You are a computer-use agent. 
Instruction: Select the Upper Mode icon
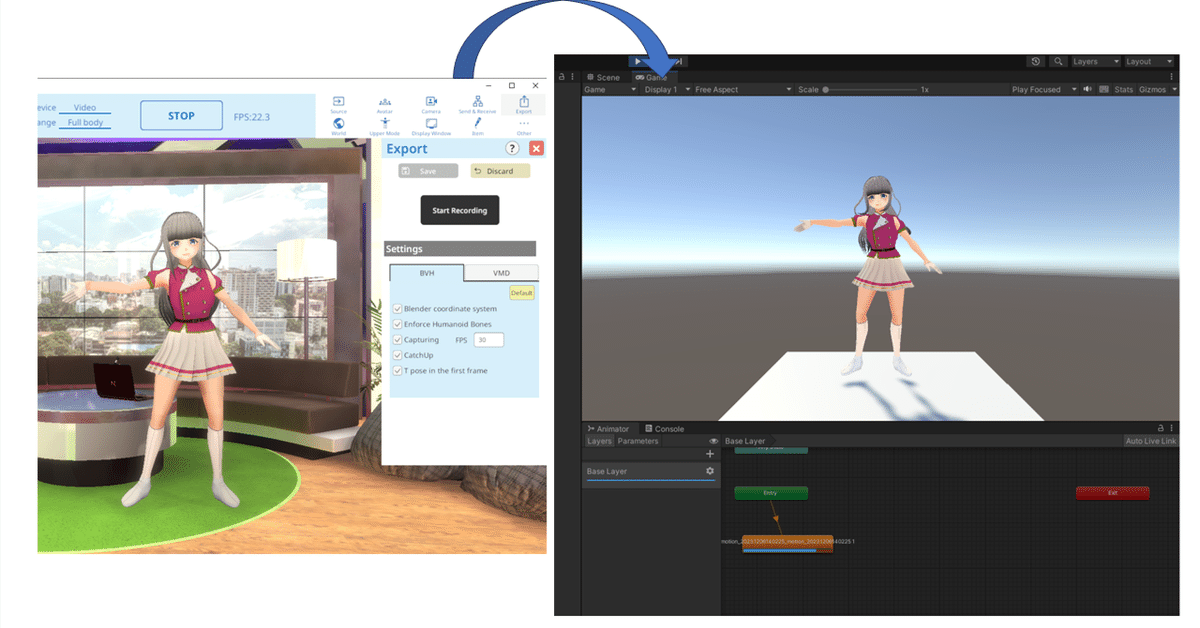pos(385,125)
